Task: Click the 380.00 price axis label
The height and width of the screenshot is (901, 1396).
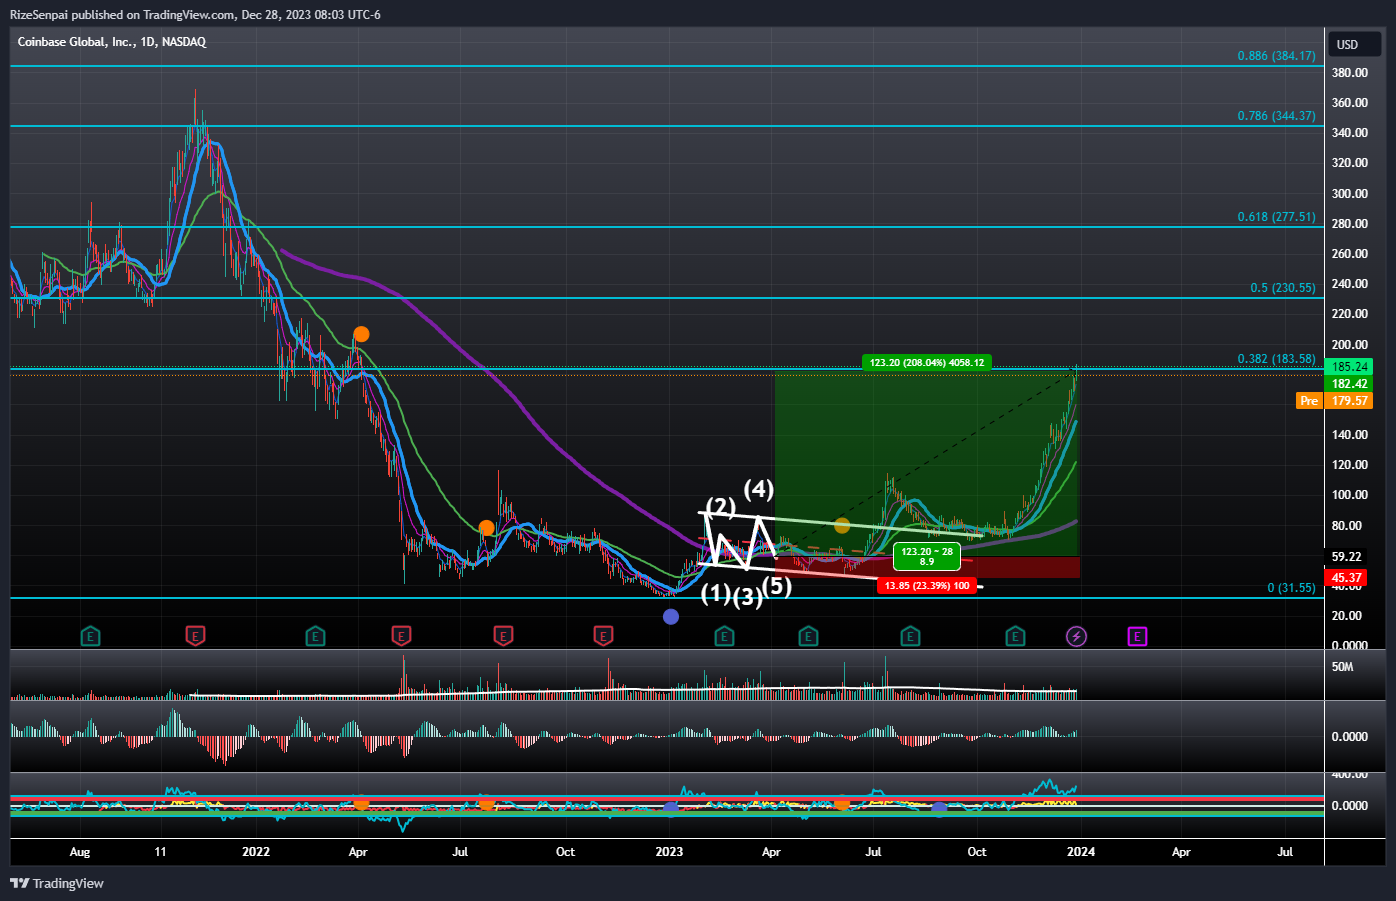Action: click(x=1350, y=73)
